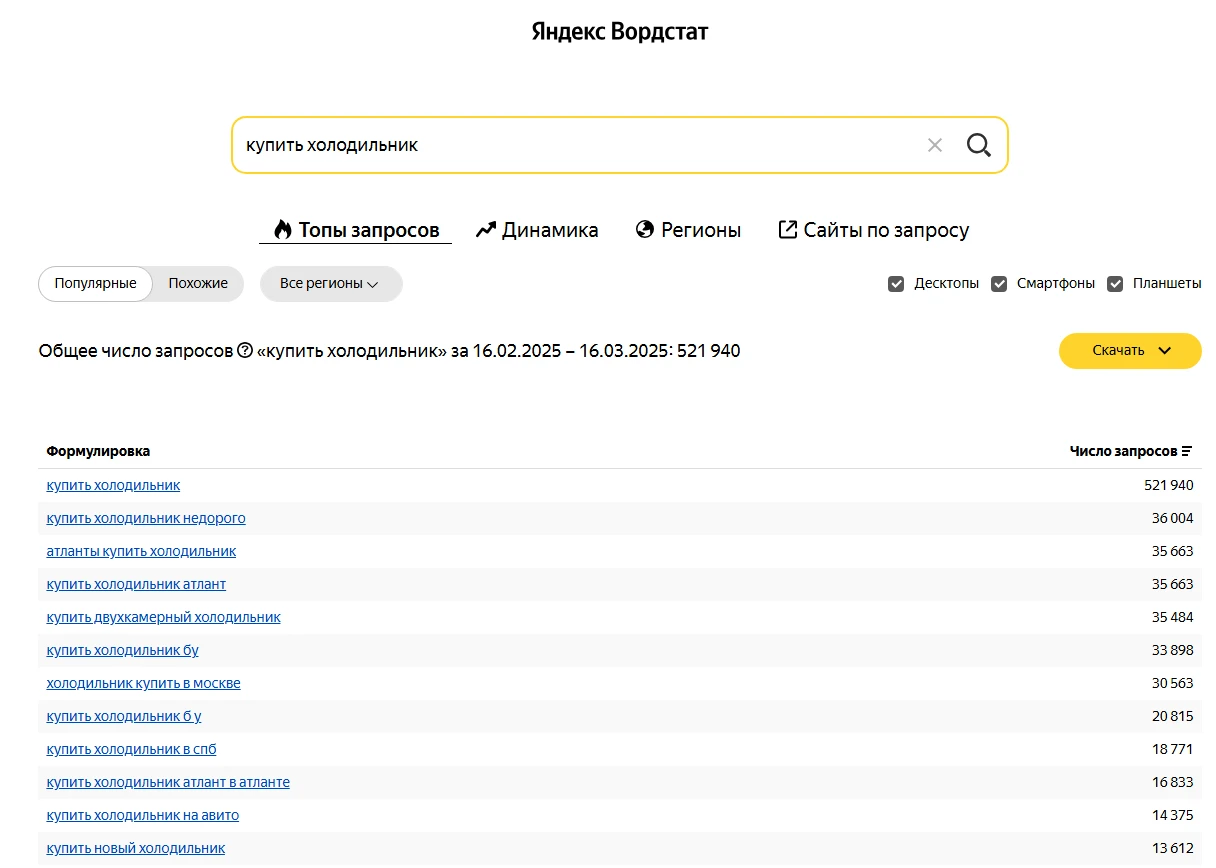Open the Скачать download dropdown
This screenshot has width=1216, height=868.
(x=1130, y=351)
